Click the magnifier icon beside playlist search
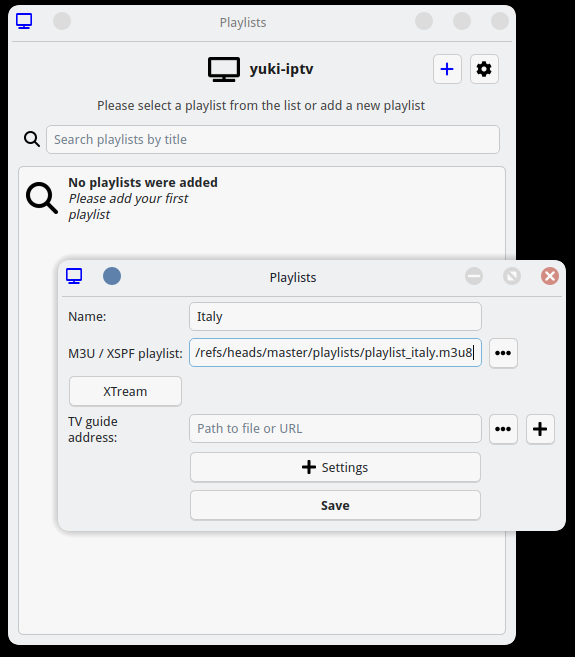This screenshot has height=657, width=575. point(32,139)
